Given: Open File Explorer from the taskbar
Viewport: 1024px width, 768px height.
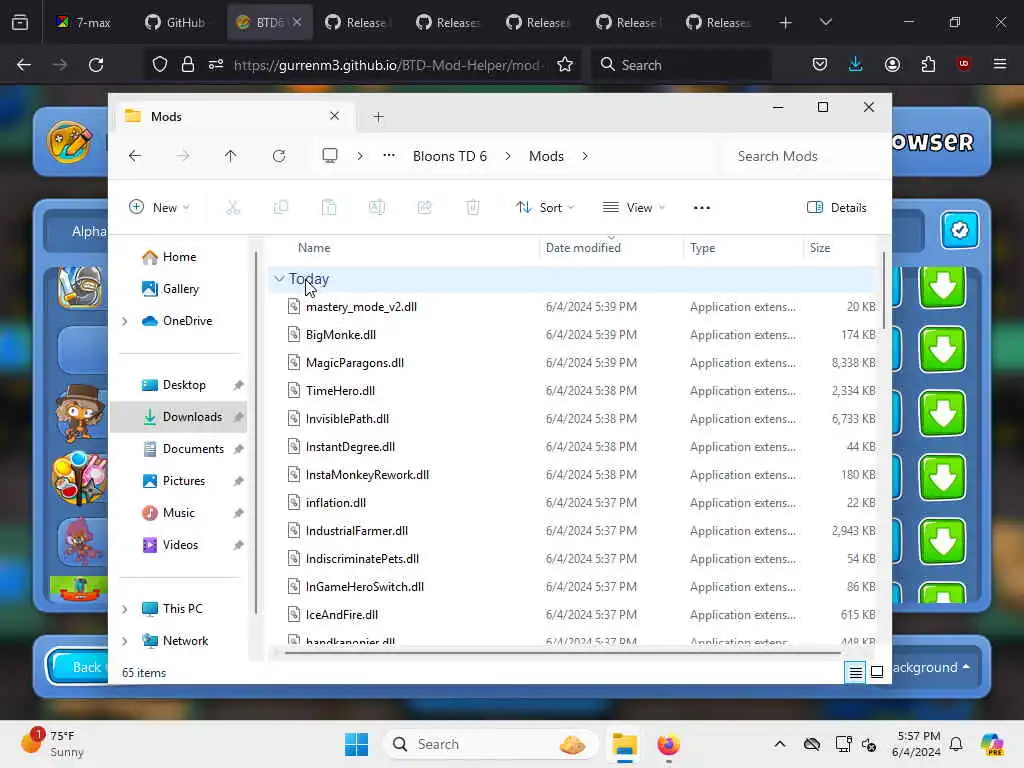Looking at the screenshot, I should coord(624,744).
